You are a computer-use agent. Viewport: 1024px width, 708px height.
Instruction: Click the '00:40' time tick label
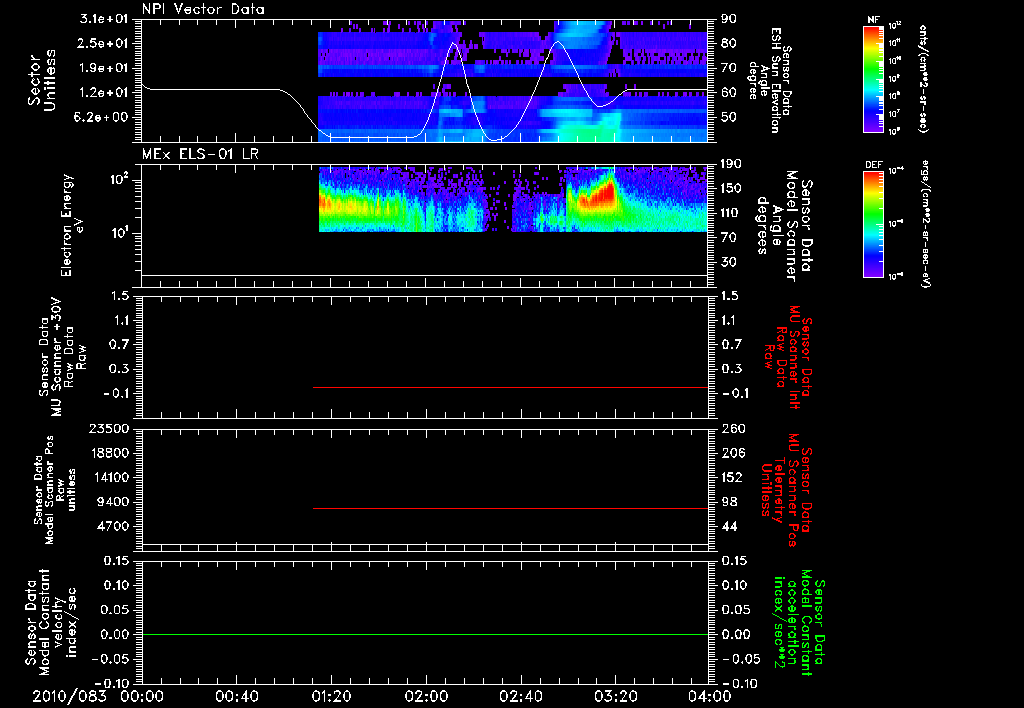coord(236,696)
